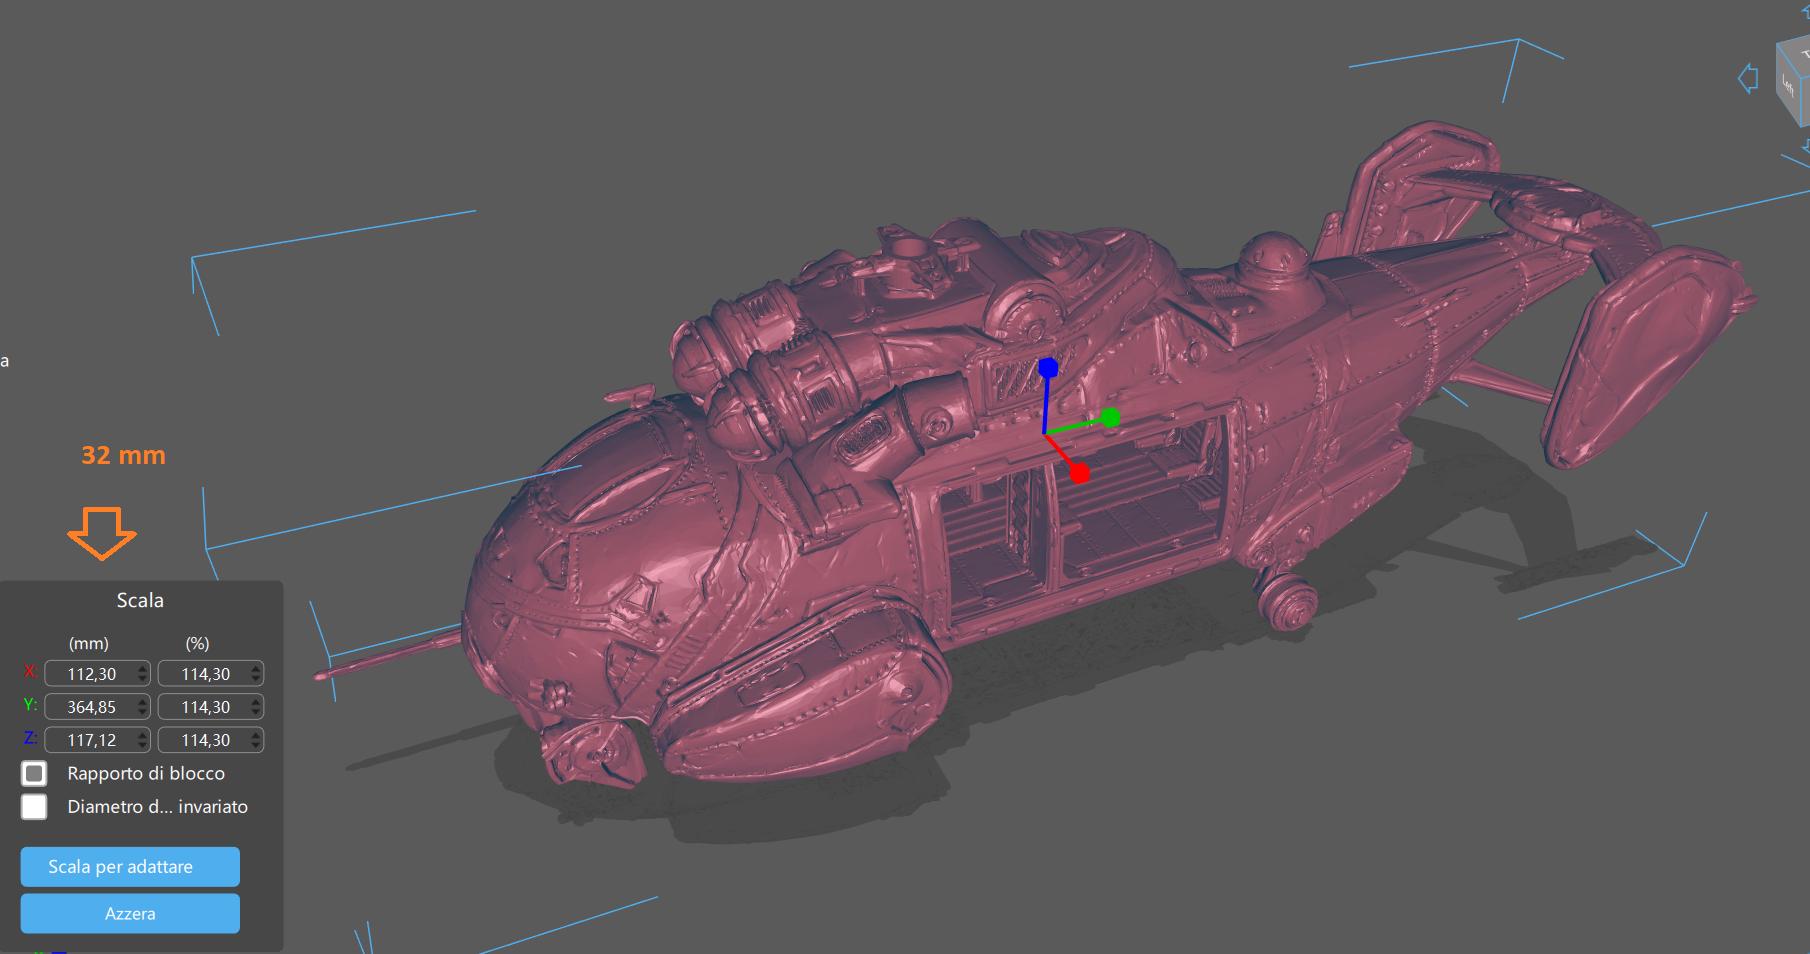The width and height of the screenshot is (1810, 954).
Task: Click the green Y-axis gizmo handle
Action: (1110, 417)
